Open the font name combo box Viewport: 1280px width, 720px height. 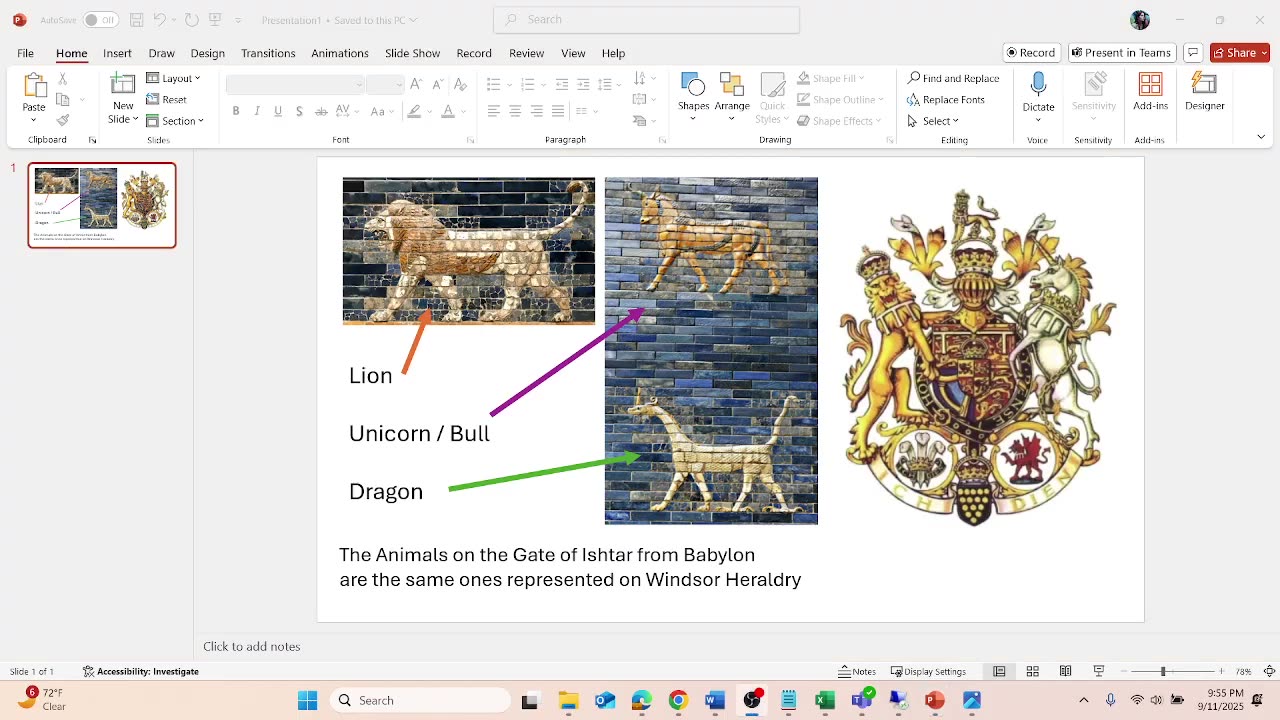click(295, 85)
